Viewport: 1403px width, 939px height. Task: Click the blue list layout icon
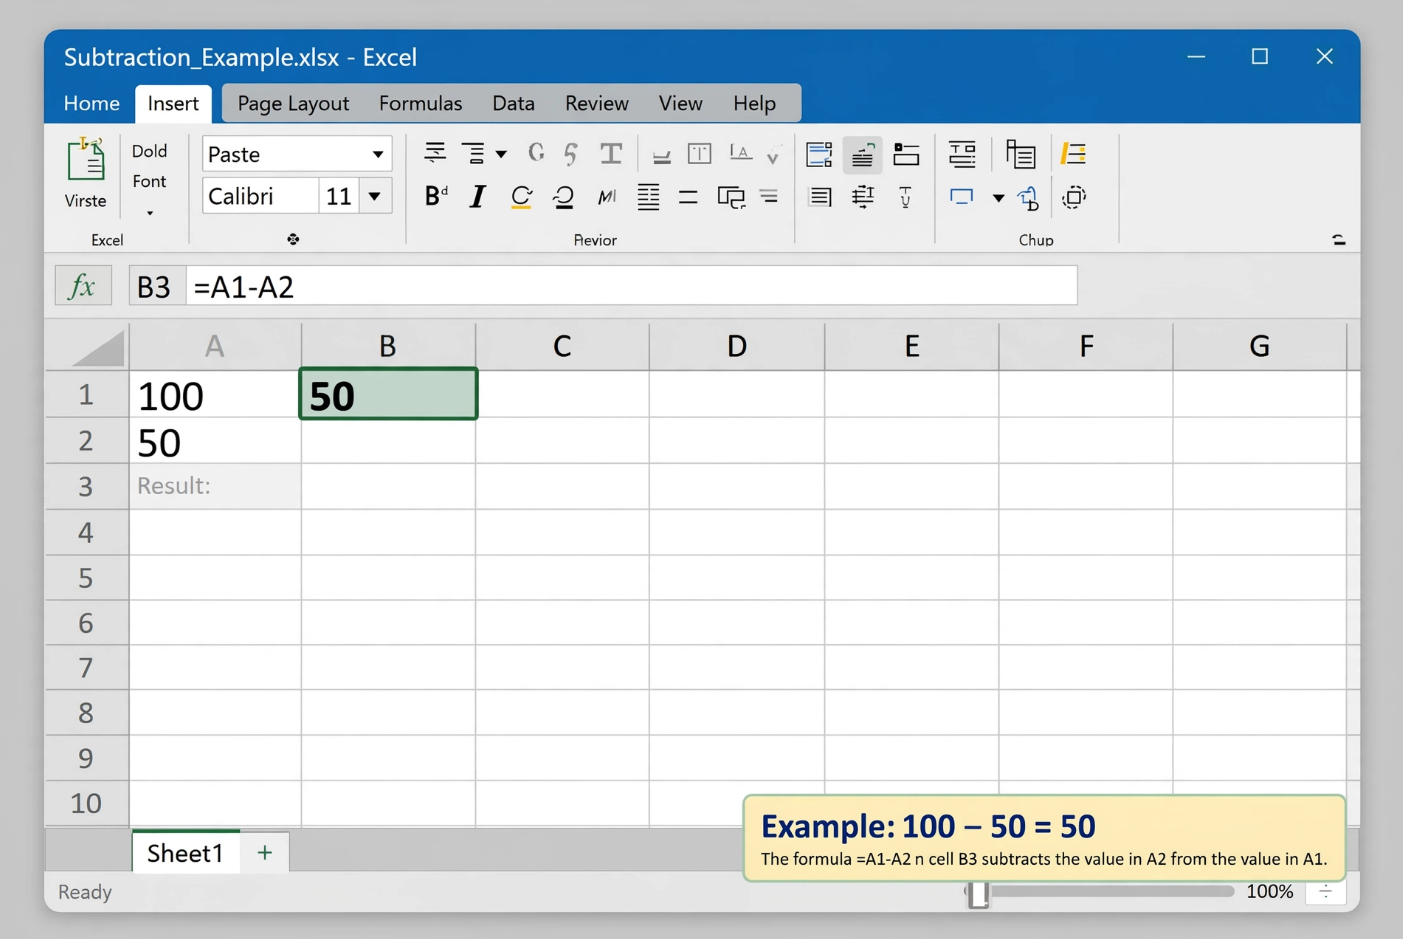(x=819, y=154)
